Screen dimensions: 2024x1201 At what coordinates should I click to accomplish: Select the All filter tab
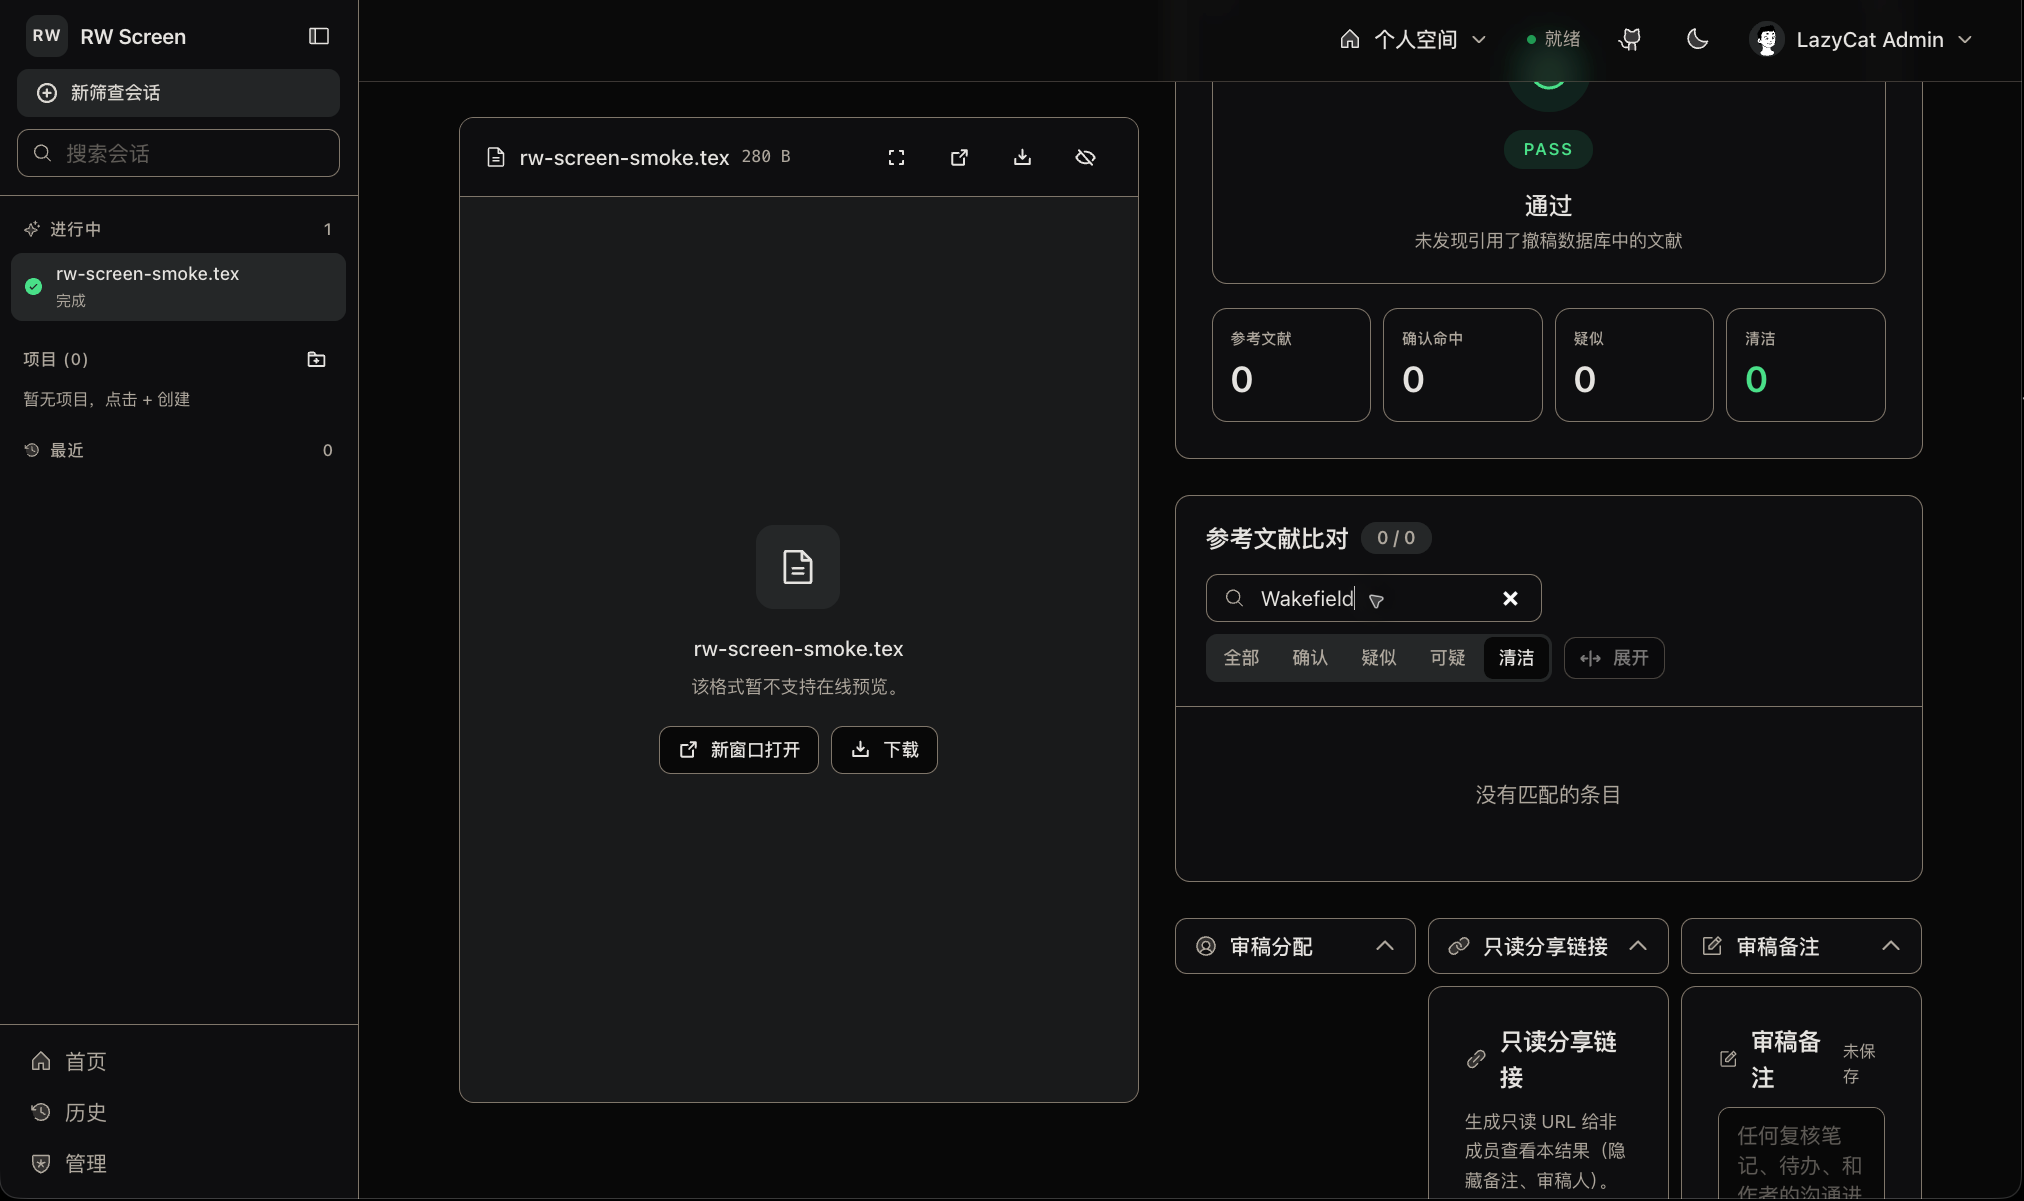(1241, 658)
